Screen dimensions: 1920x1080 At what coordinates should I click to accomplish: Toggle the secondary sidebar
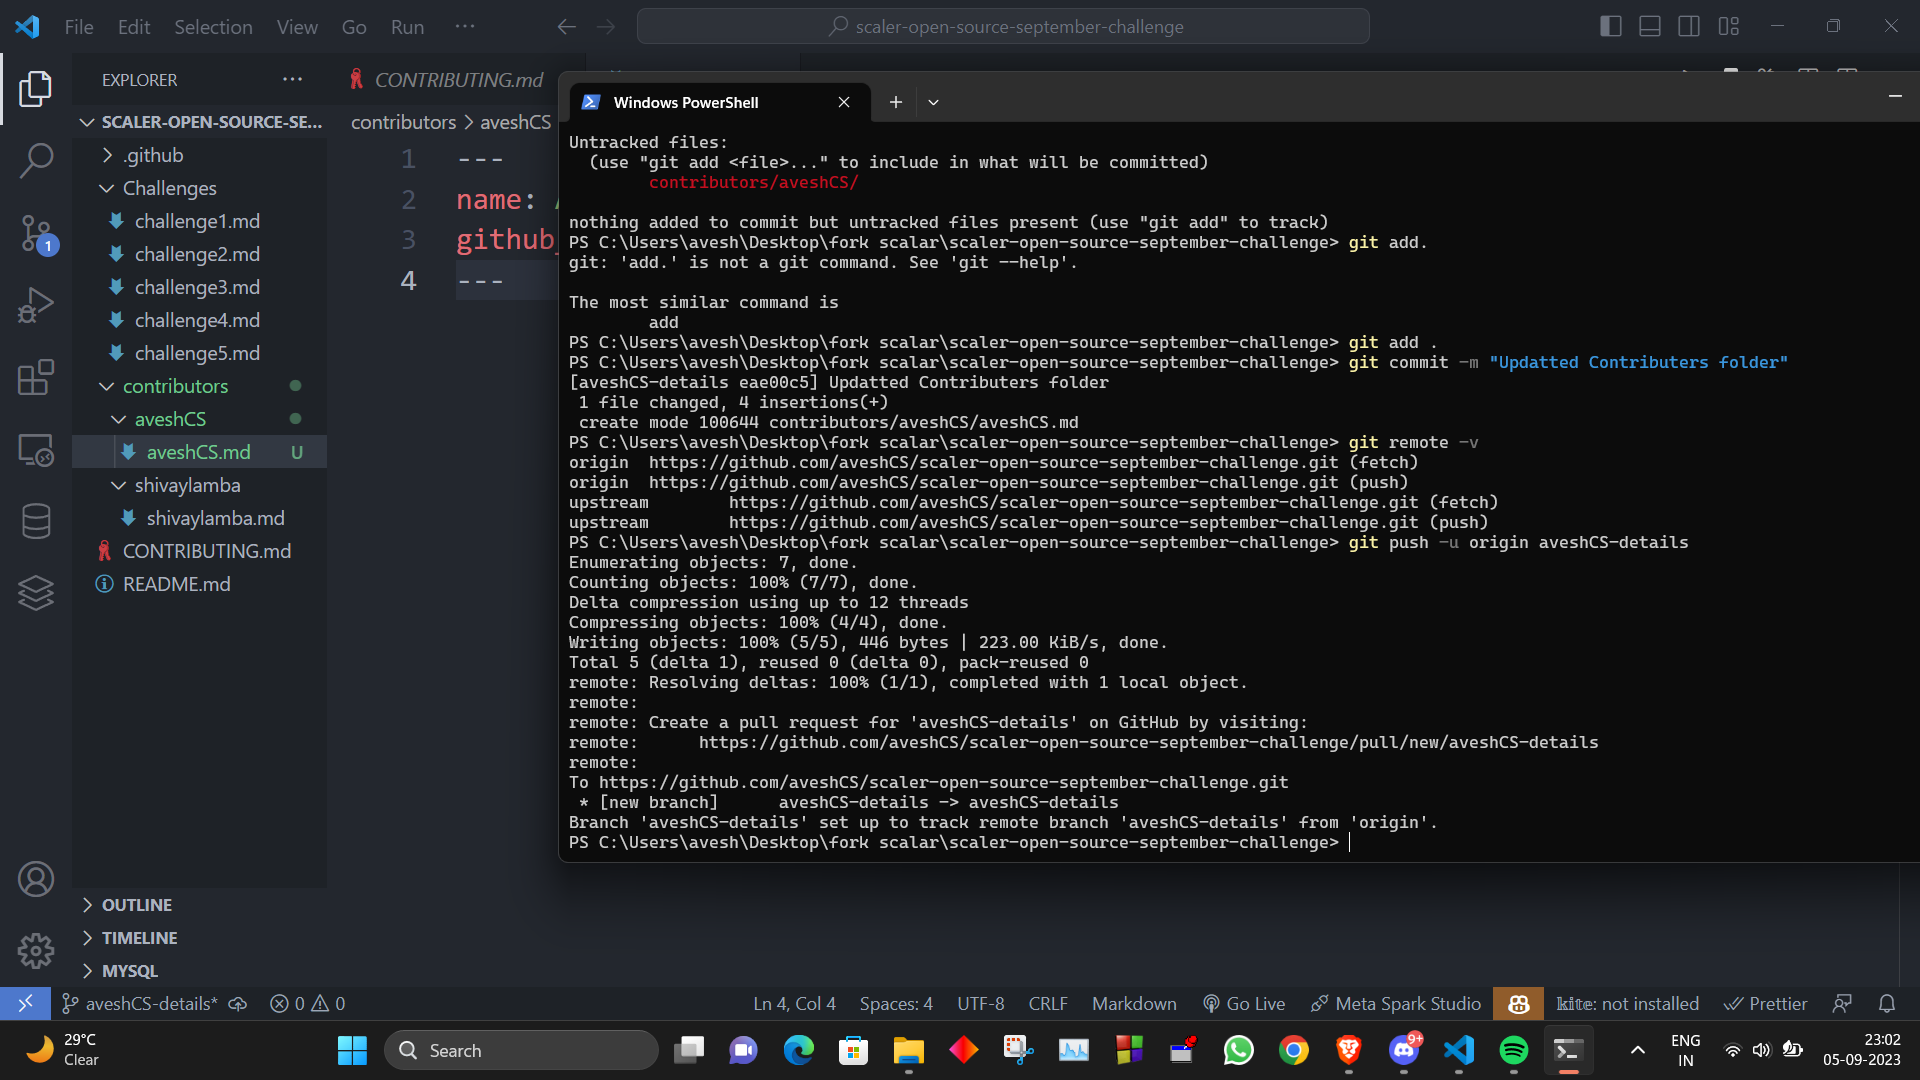coord(1689,26)
